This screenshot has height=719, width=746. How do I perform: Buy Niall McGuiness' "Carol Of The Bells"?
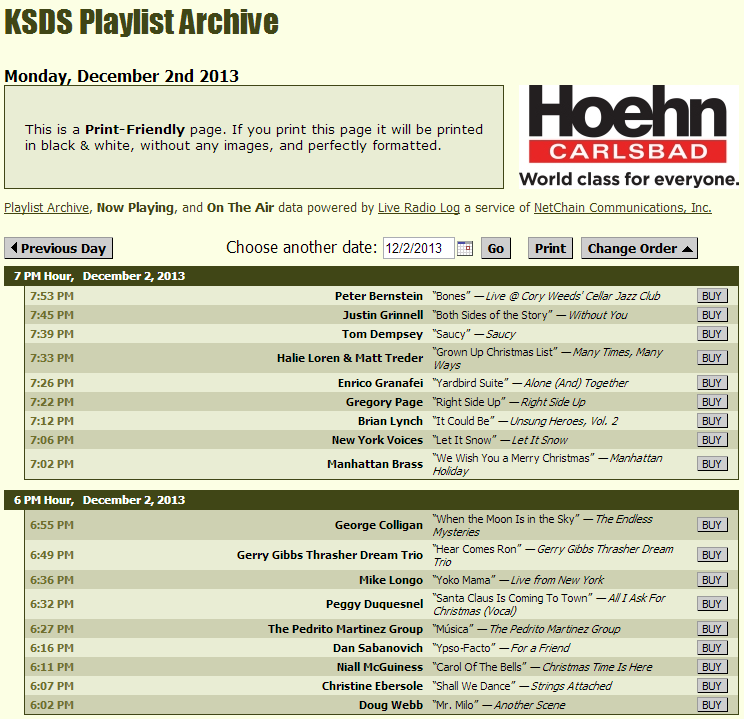(712, 667)
